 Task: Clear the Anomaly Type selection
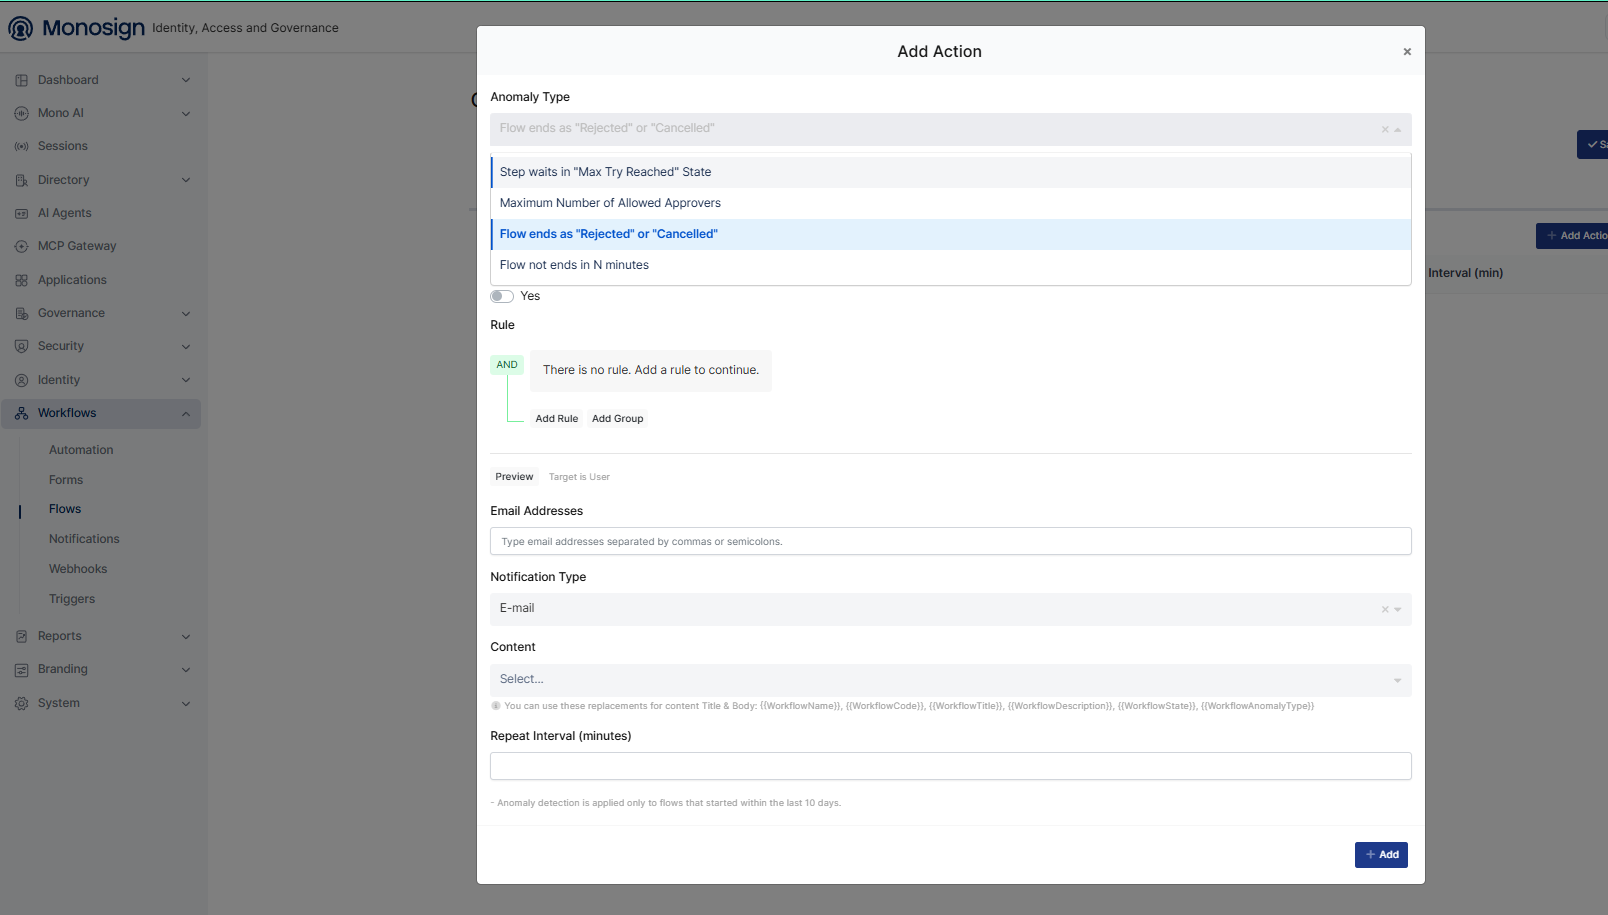pyautogui.click(x=1385, y=129)
